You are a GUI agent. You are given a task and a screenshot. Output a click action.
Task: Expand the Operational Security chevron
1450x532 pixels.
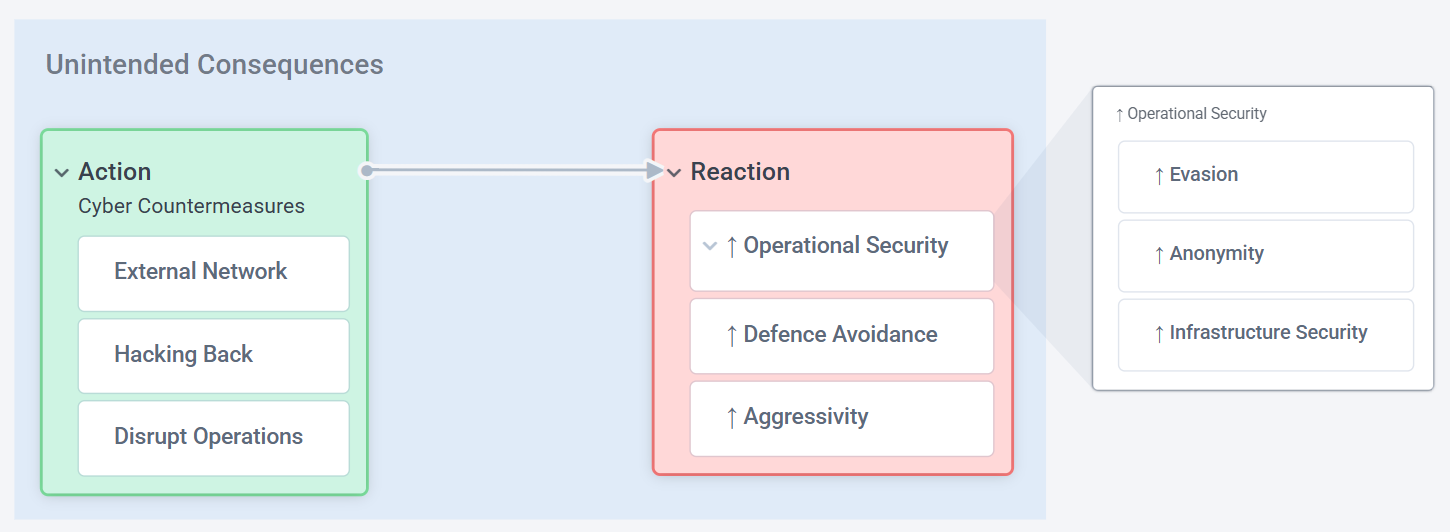point(710,246)
